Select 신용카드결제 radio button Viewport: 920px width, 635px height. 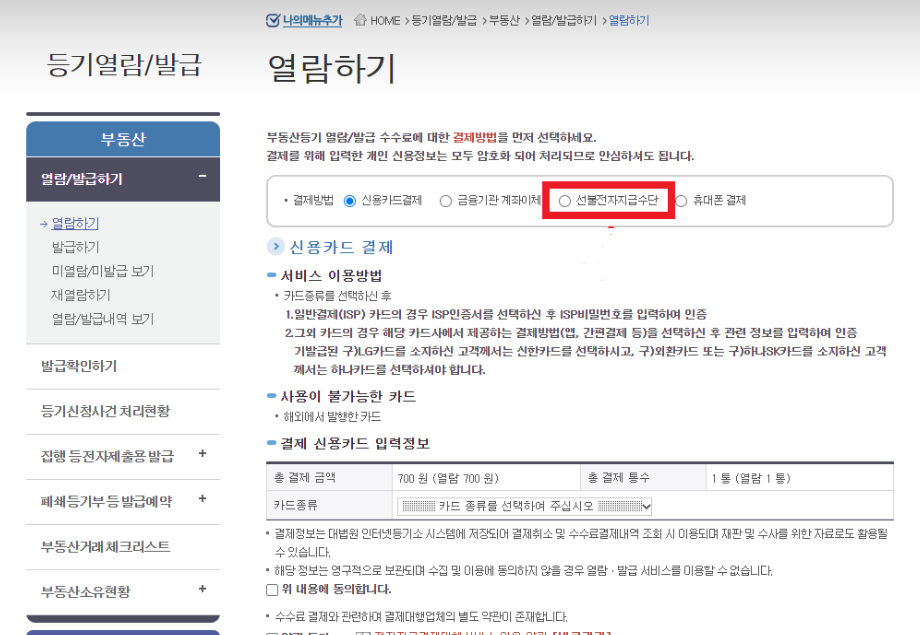(350, 201)
